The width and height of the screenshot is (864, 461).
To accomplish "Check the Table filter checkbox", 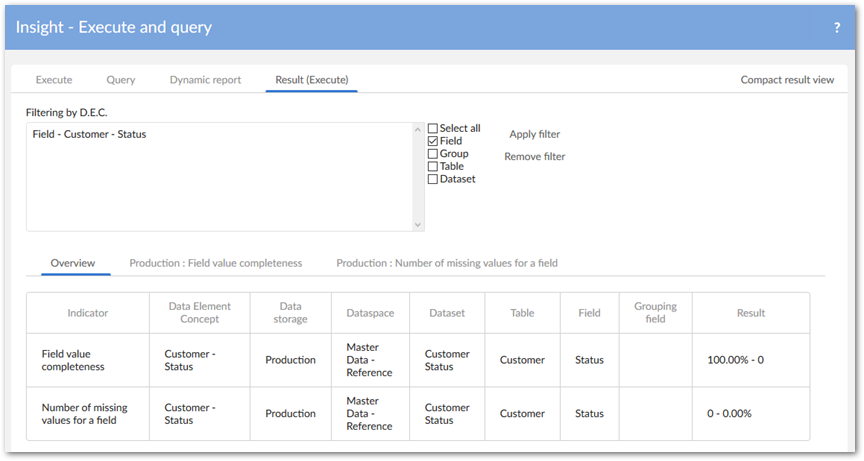I will point(433,167).
